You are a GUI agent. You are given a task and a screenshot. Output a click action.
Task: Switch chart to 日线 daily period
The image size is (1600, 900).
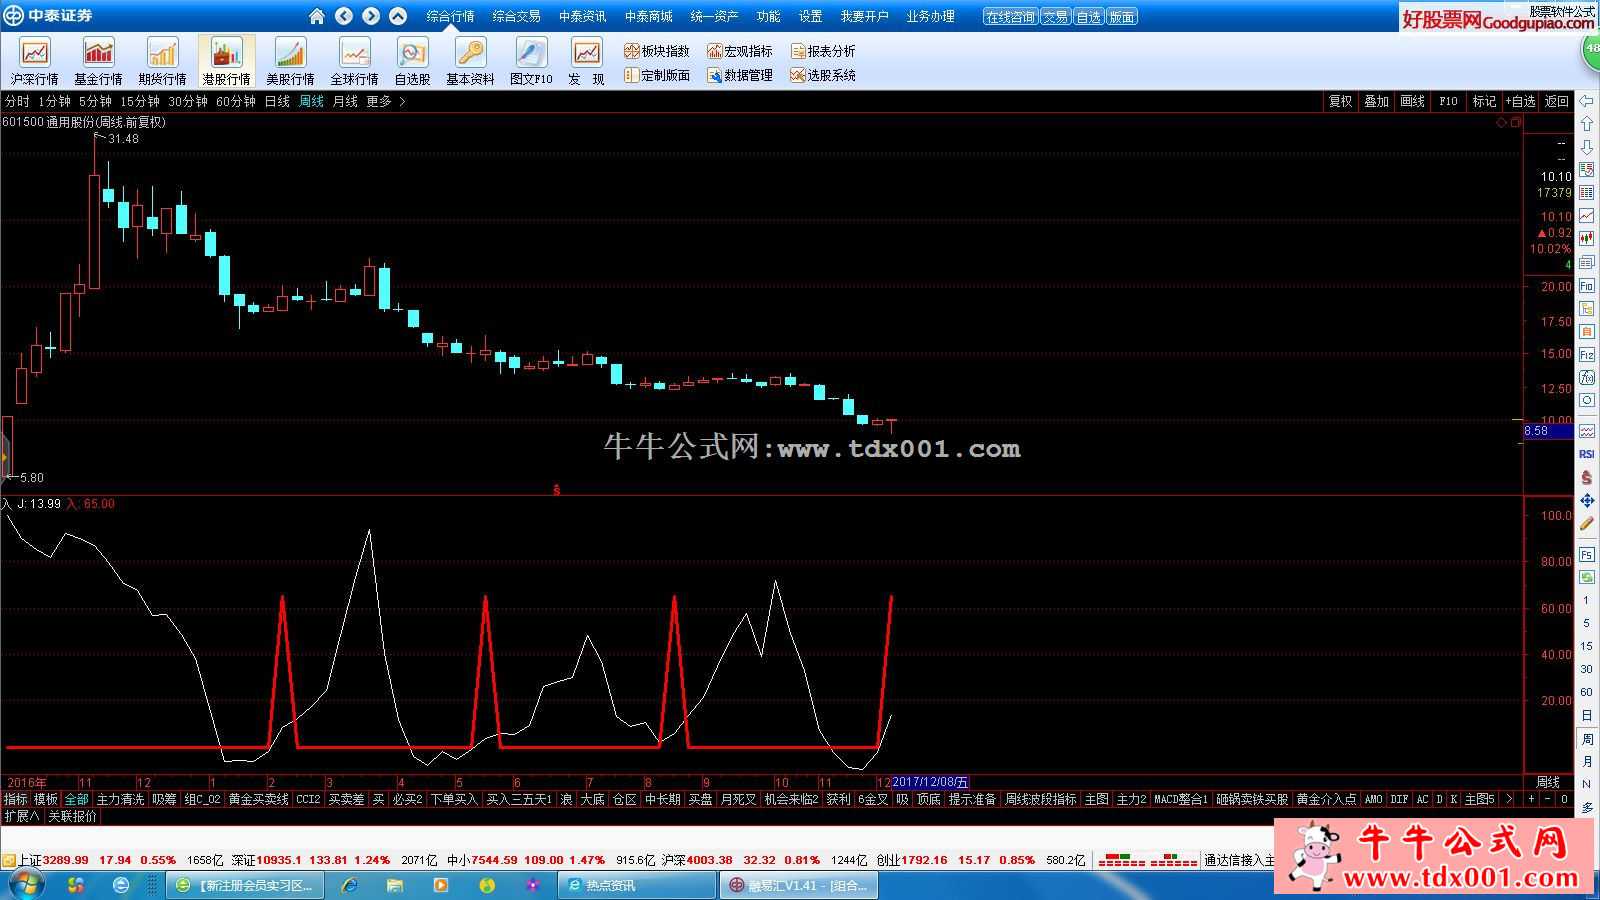point(277,101)
